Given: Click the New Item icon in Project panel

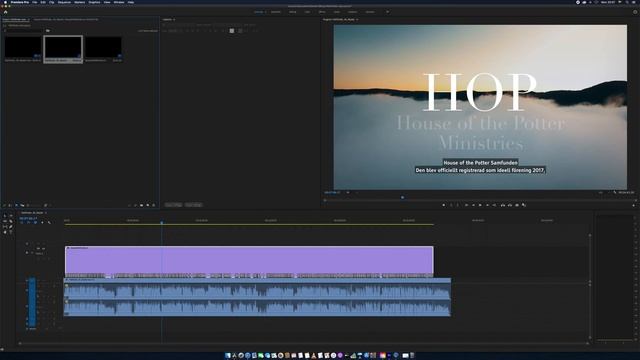Looking at the screenshot, I should (x=148, y=205).
